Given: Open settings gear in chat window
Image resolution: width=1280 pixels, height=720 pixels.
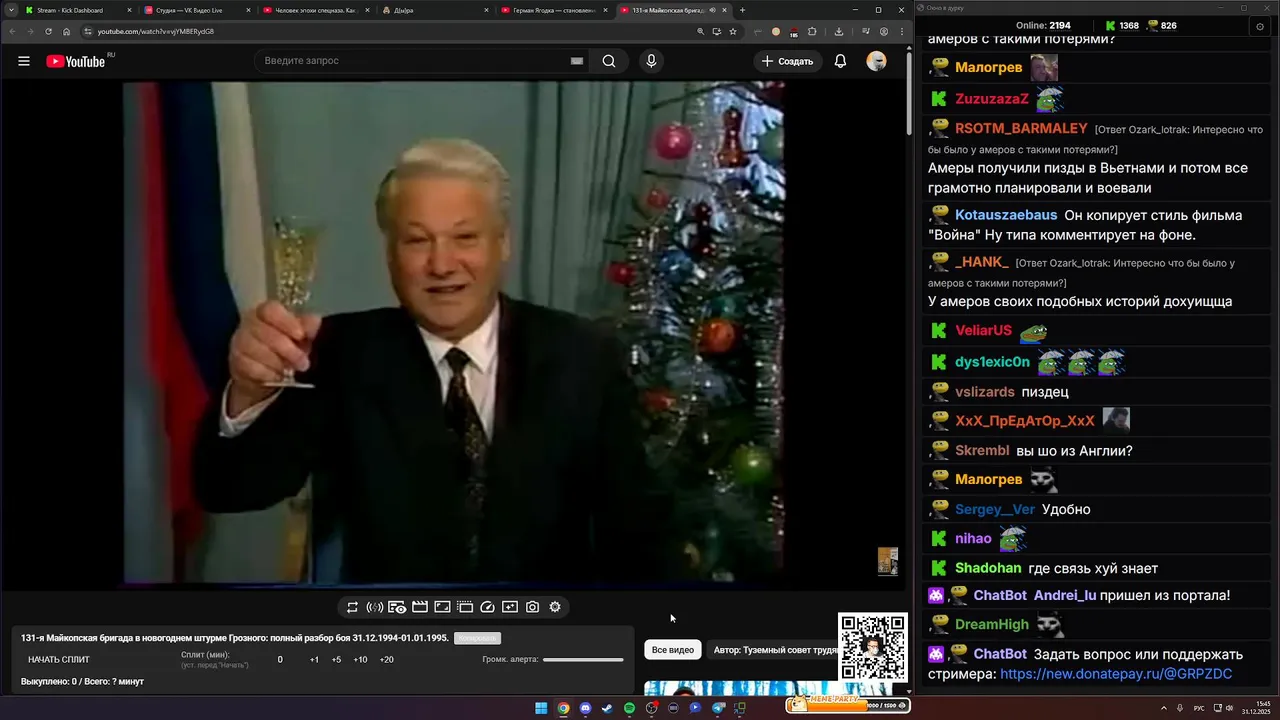Looking at the screenshot, I should click(x=1260, y=26).
